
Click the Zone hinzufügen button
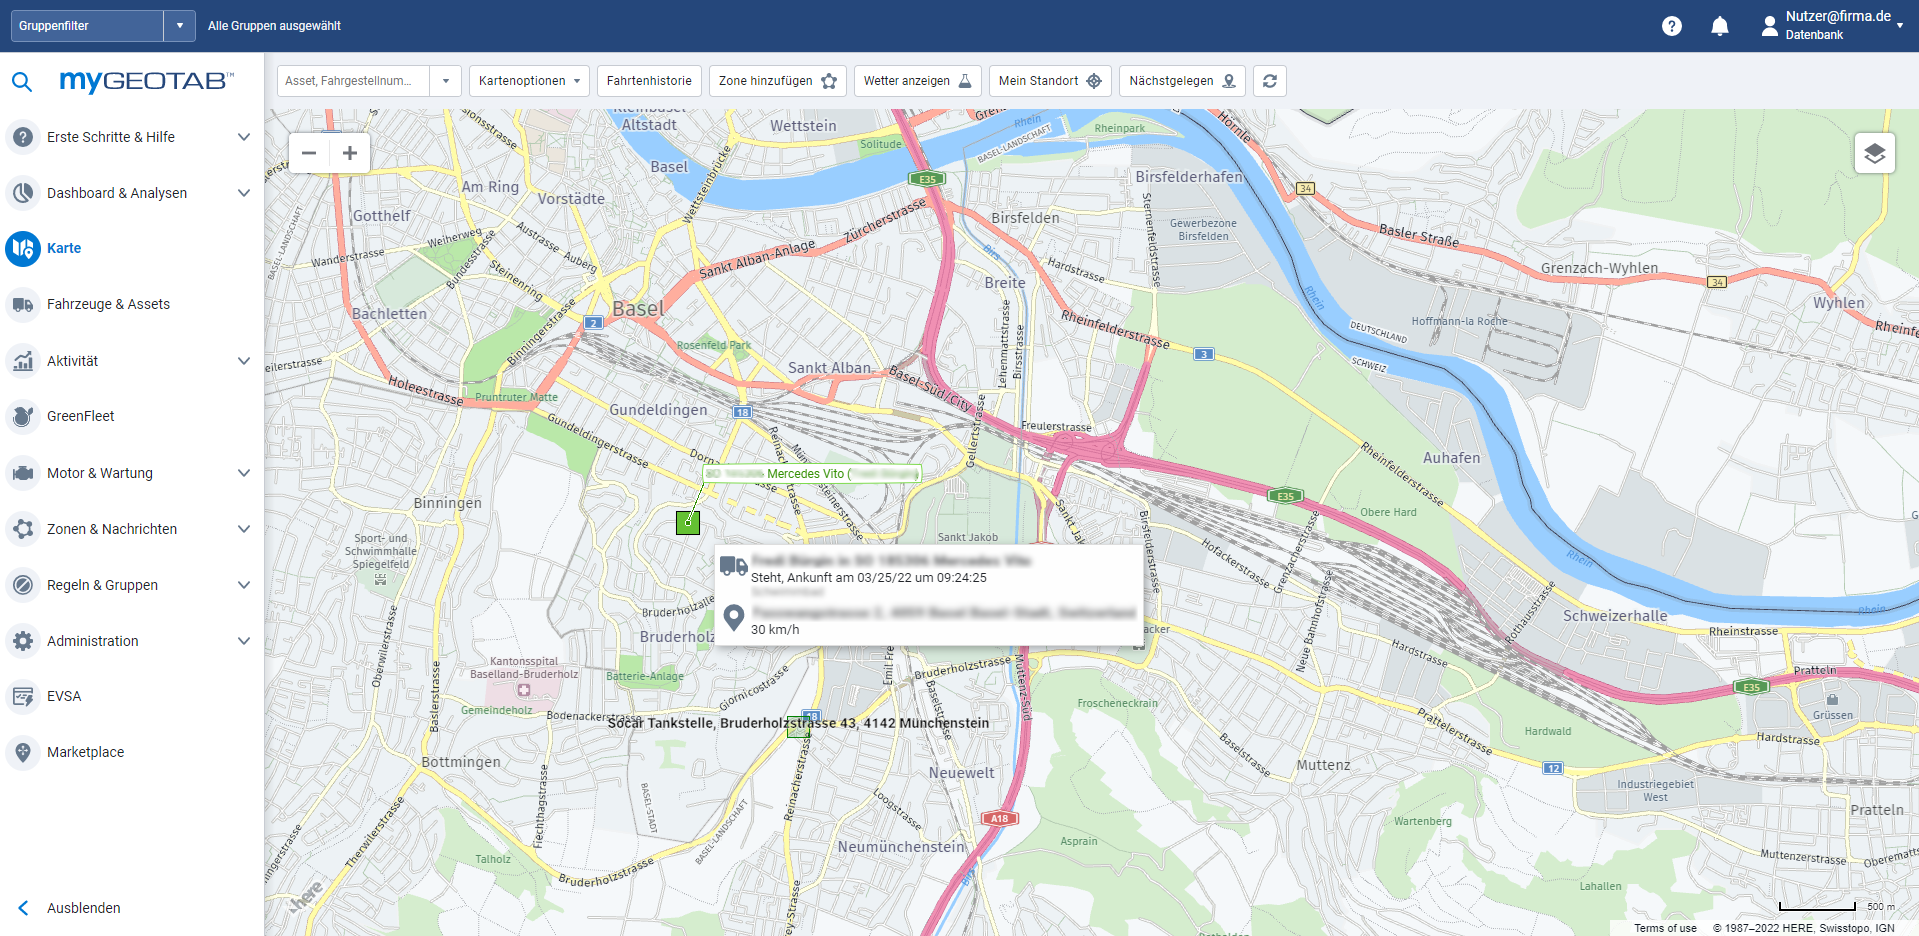pyautogui.click(x=777, y=81)
